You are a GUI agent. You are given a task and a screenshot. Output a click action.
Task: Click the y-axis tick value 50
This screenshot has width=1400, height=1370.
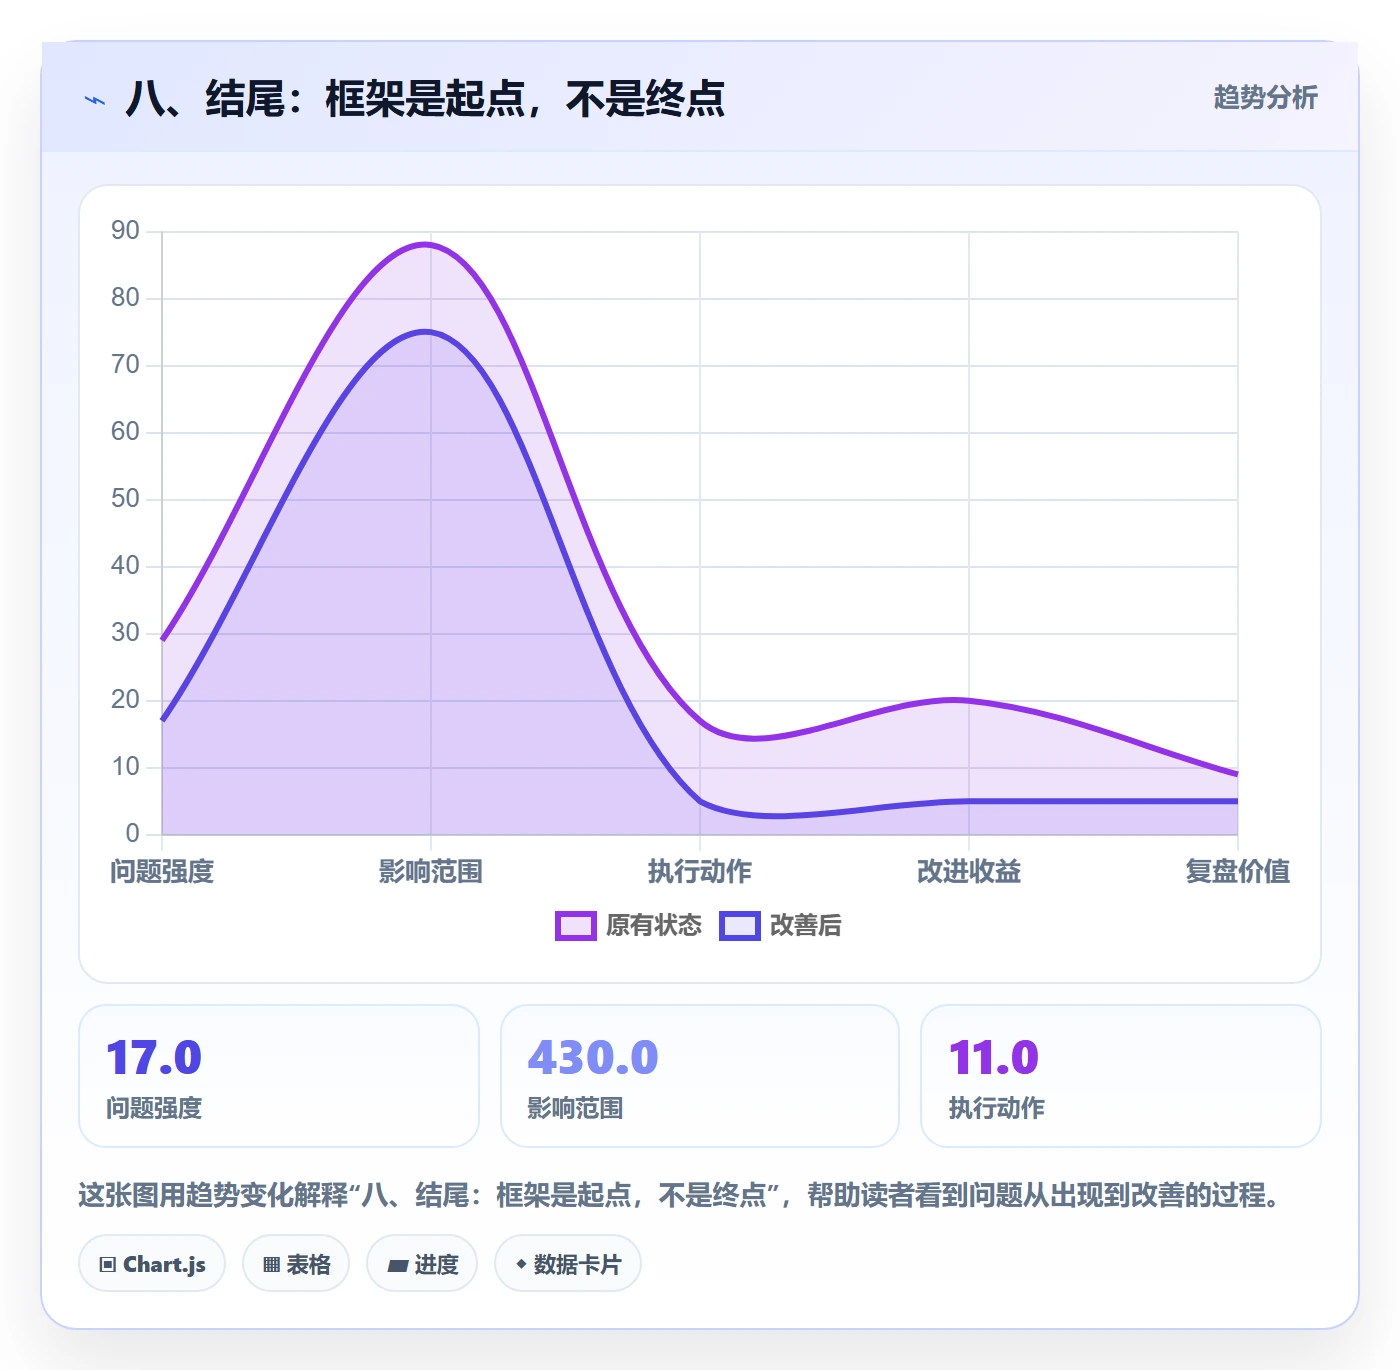tap(125, 499)
